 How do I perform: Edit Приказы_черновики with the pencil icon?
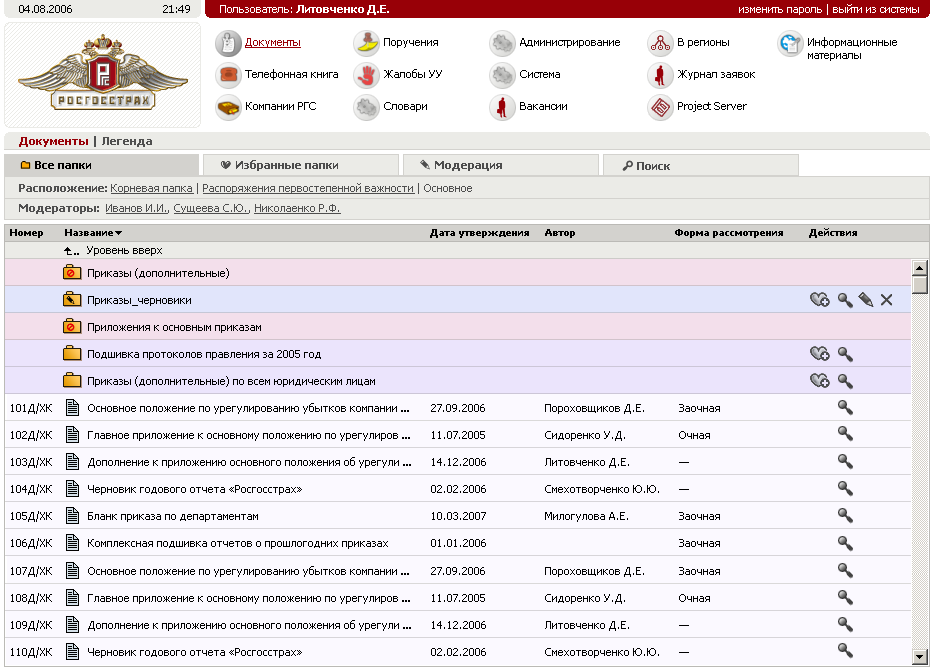[x=866, y=298]
